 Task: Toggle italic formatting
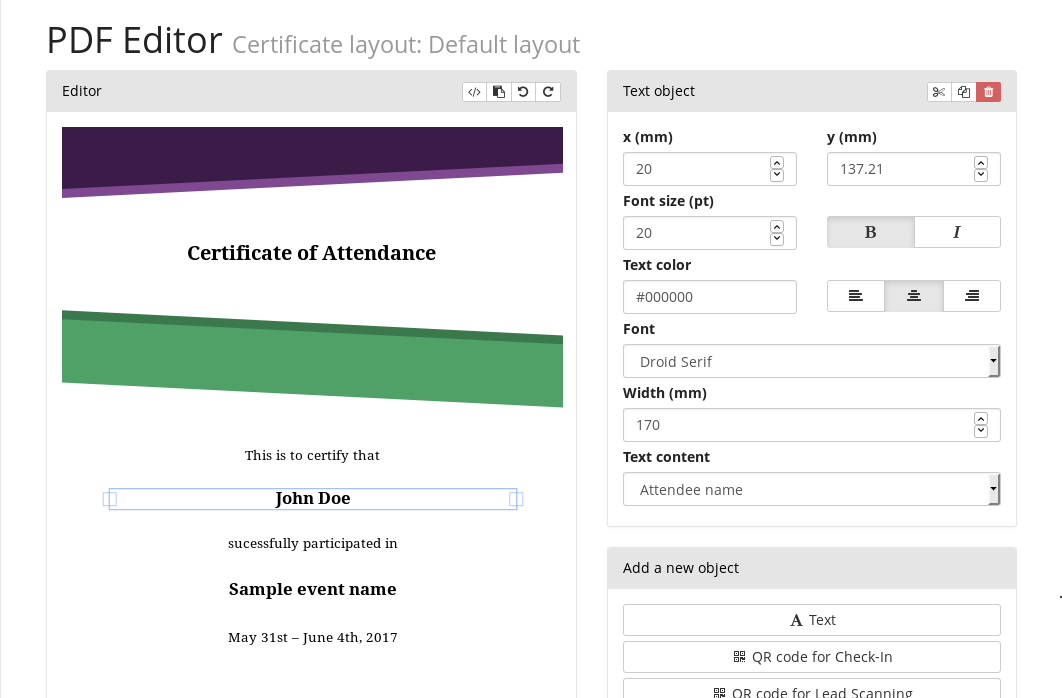956,232
